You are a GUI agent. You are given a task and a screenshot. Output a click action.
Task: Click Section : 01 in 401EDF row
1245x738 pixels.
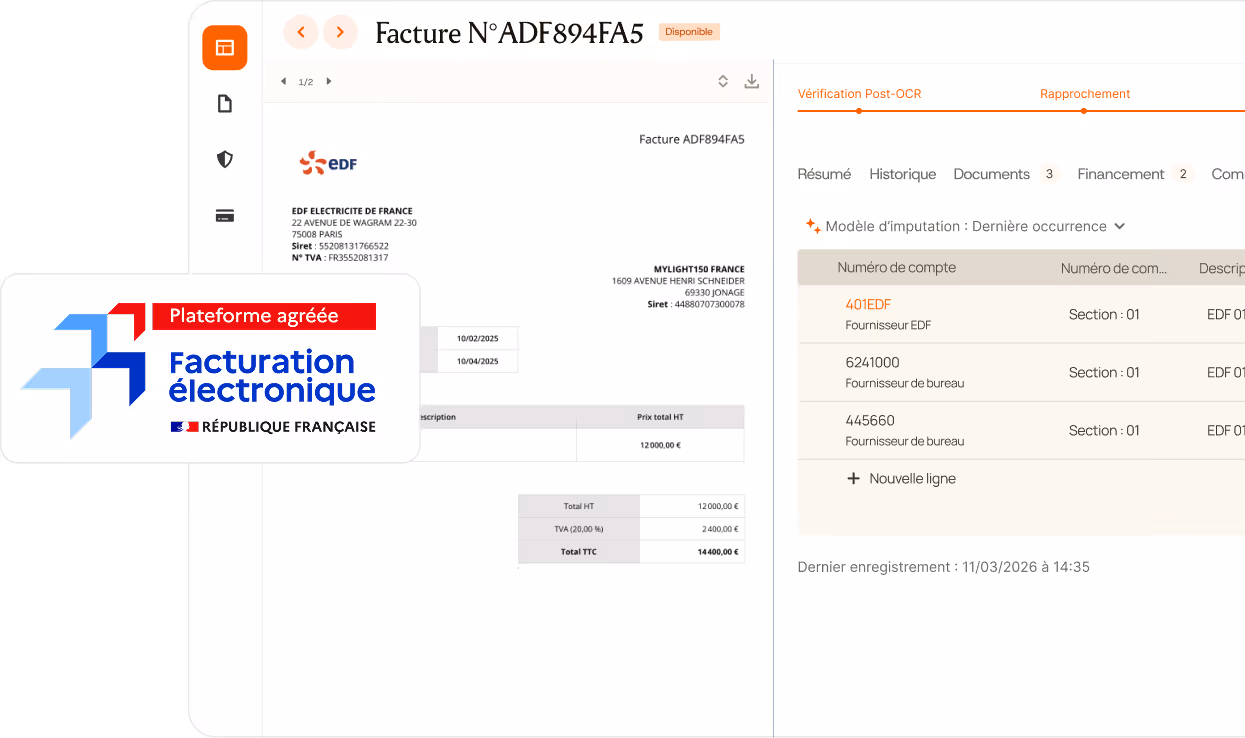click(x=1104, y=314)
